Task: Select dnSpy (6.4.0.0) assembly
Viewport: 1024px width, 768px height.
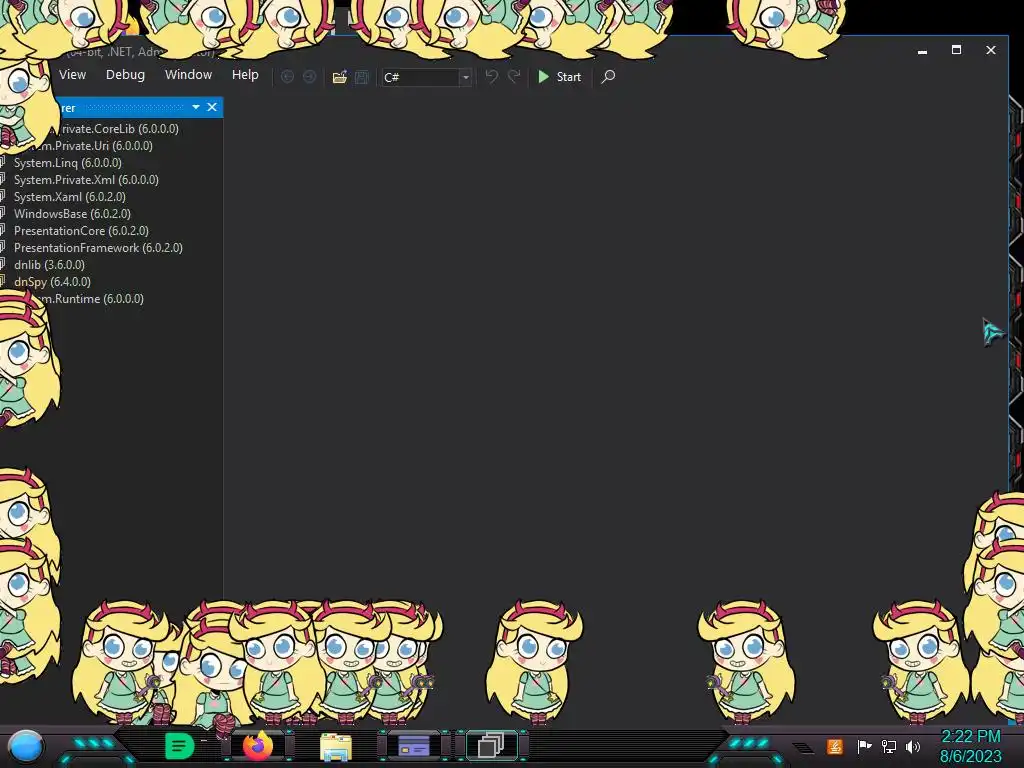Action: [x=52, y=281]
